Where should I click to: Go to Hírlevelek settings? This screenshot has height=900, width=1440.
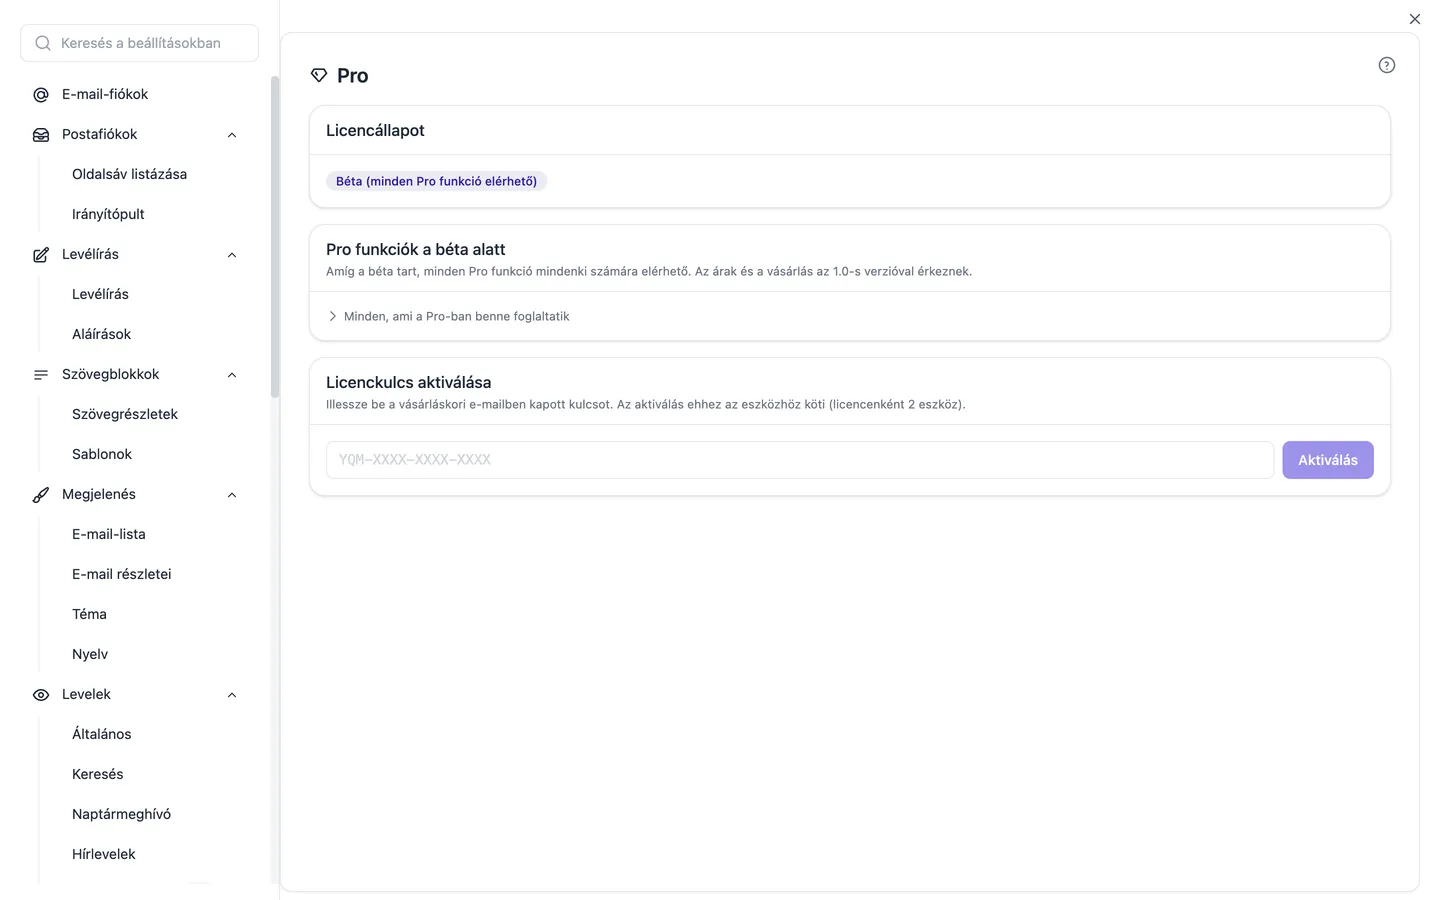[104, 854]
